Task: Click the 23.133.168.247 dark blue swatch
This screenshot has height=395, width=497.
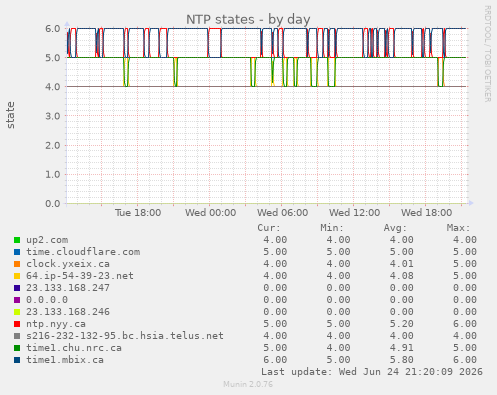Action: (x=17, y=288)
